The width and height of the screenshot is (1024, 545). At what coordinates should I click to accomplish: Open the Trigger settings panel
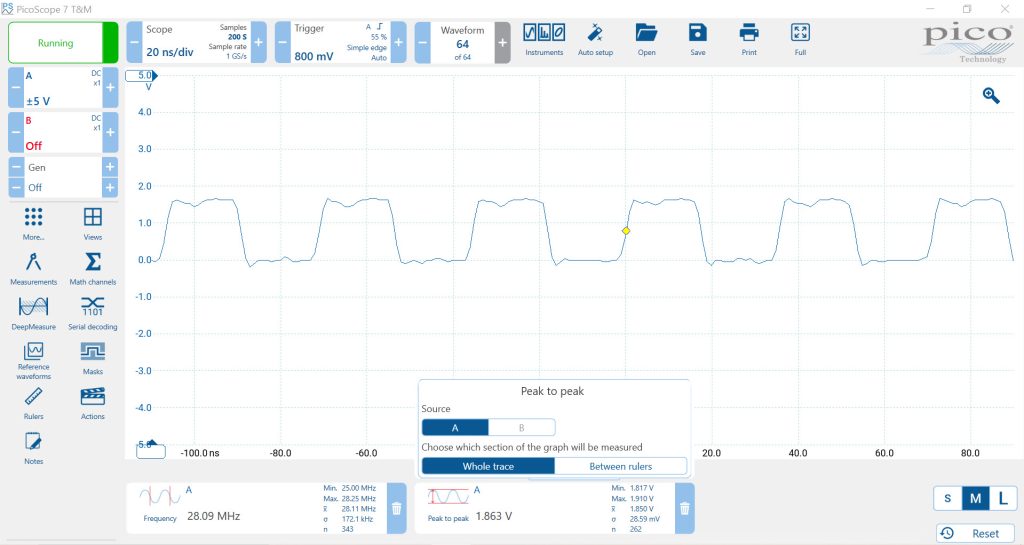tap(340, 43)
